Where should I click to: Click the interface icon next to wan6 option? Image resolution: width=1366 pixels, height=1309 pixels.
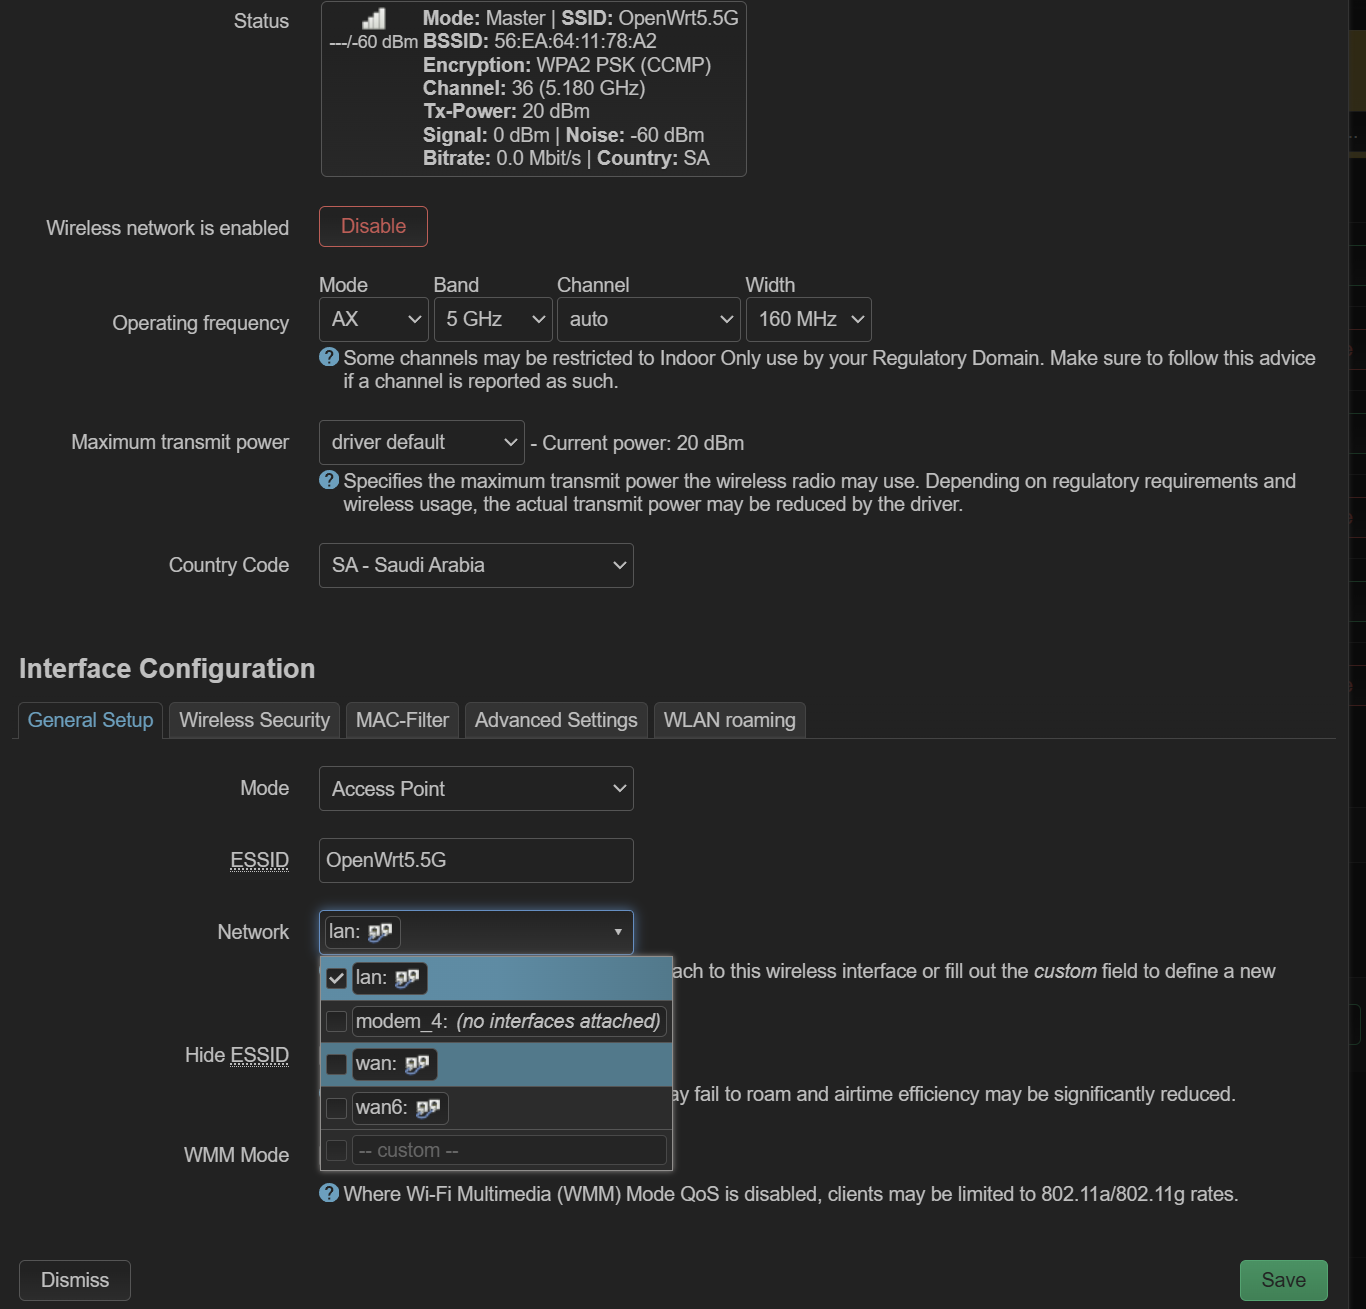coord(428,1108)
